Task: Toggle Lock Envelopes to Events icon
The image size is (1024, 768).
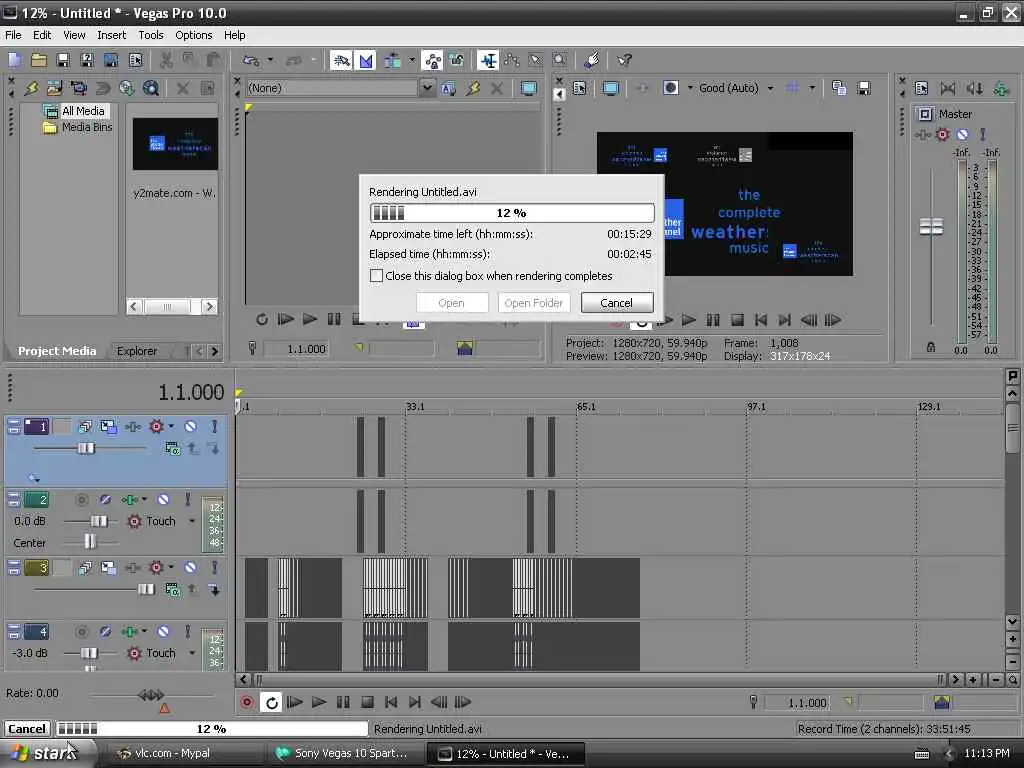Action: coord(432,61)
